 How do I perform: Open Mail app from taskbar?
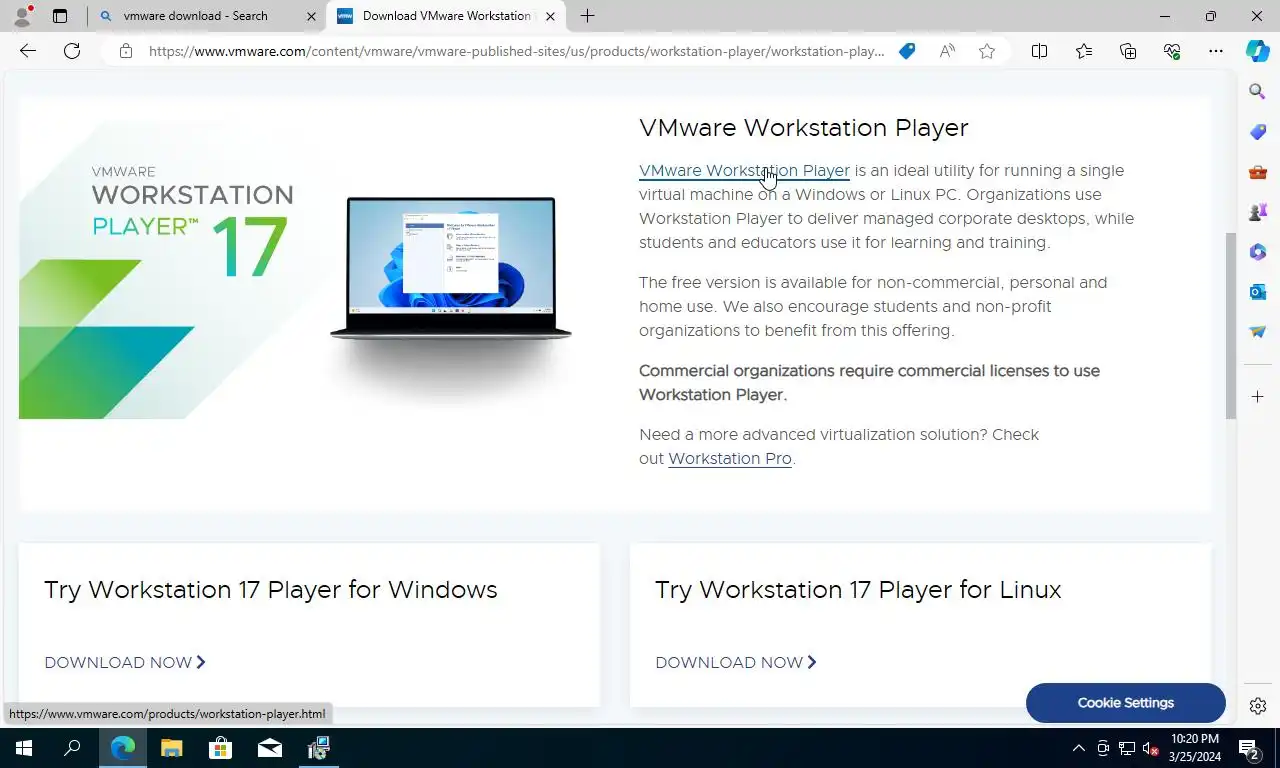(x=269, y=748)
